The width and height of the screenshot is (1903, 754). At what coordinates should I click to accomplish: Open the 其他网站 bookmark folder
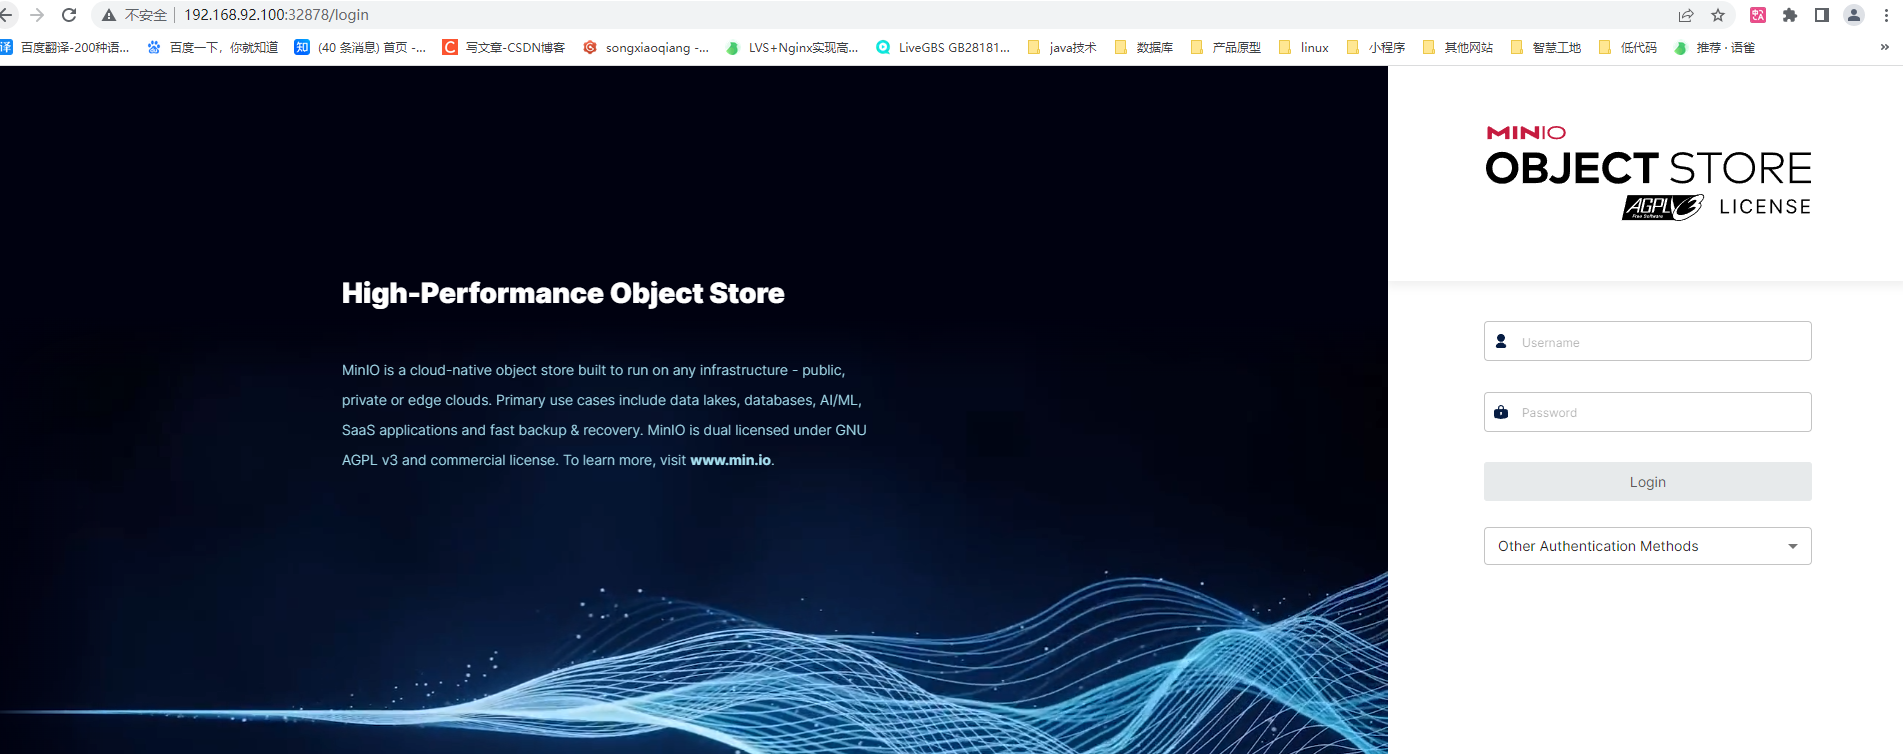pos(1458,47)
